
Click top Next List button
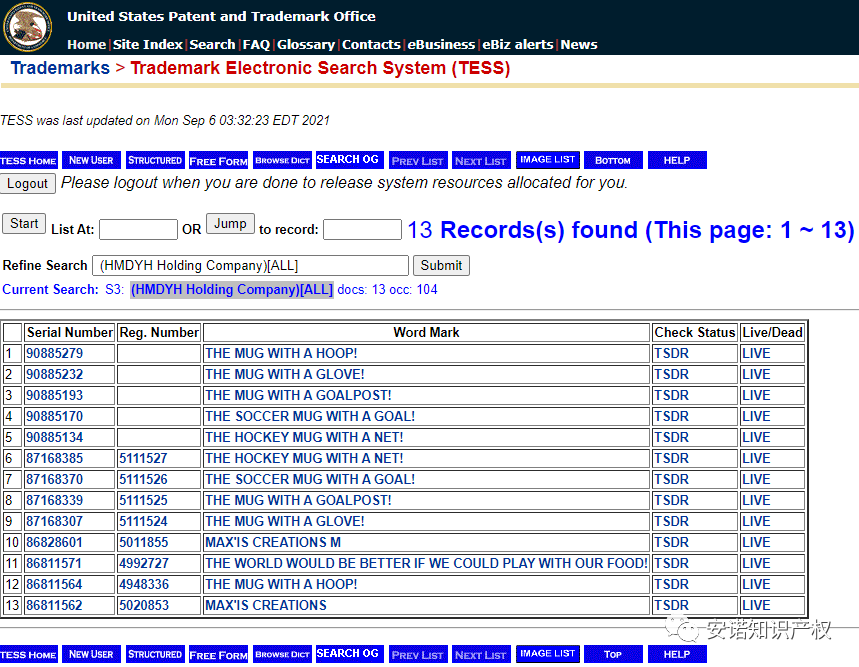pyautogui.click(x=480, y=160)
